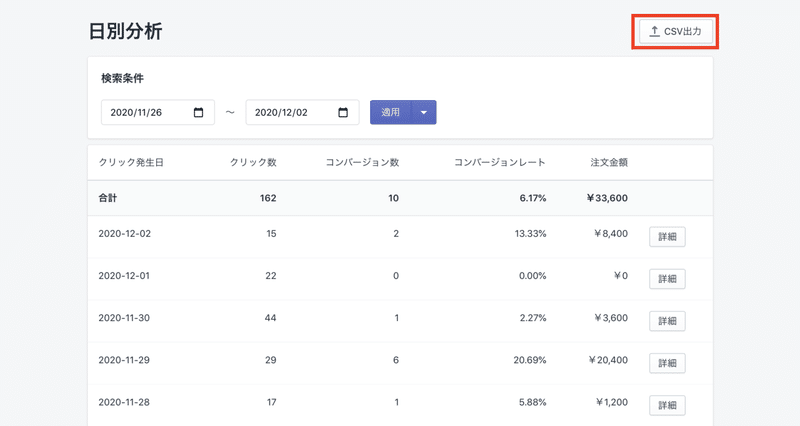Click the date cell 2020-11-29
The height and width of the screenshot is (426, 800).
(x=124, y=360)
